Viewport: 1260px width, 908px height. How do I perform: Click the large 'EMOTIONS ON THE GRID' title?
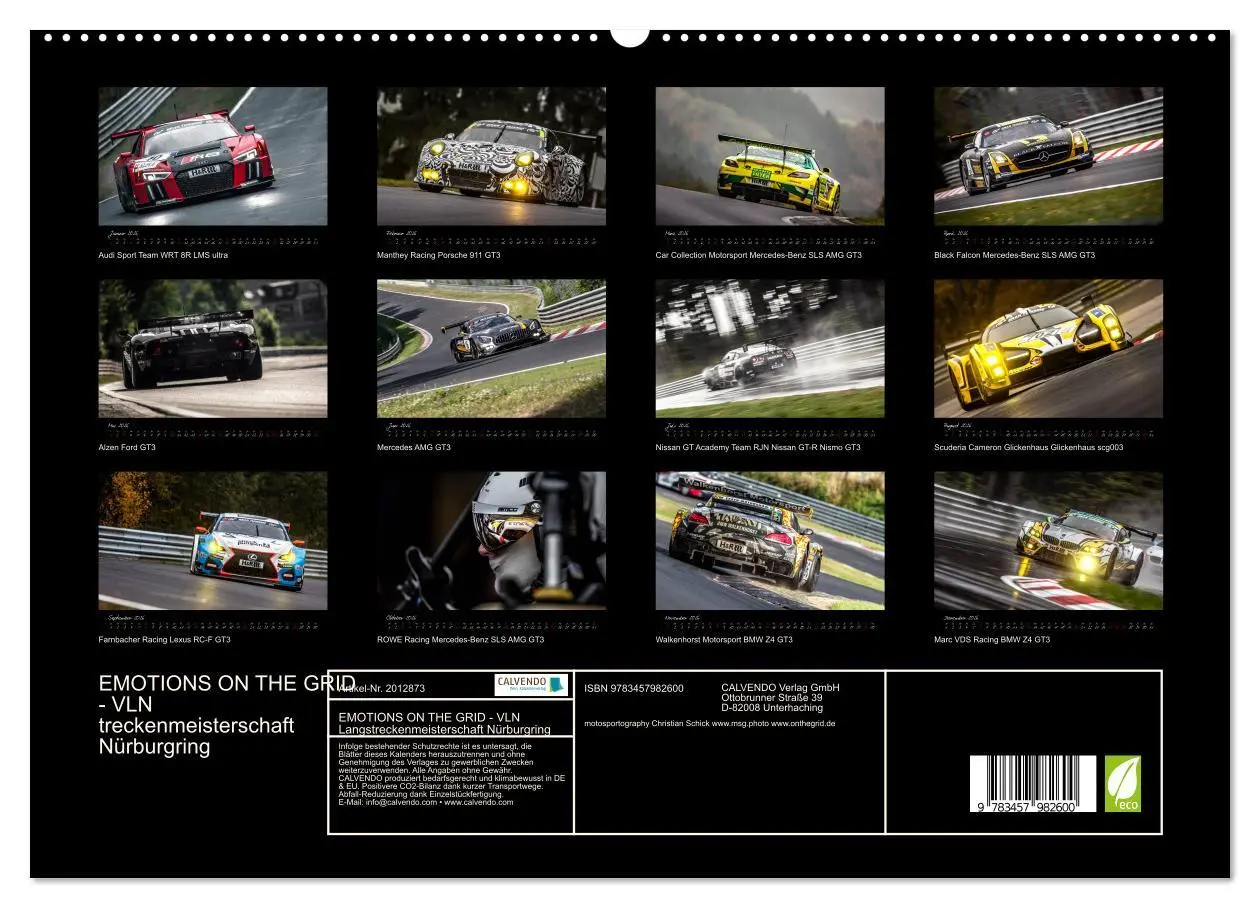[227, 684]
